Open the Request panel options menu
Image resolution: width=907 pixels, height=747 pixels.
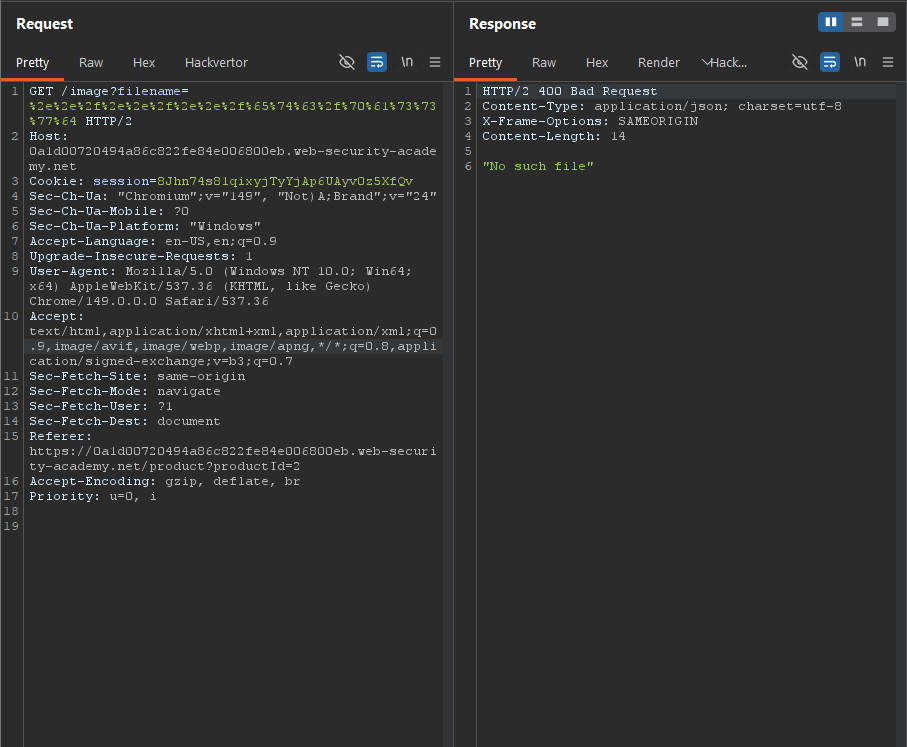[x=435, y=62]
